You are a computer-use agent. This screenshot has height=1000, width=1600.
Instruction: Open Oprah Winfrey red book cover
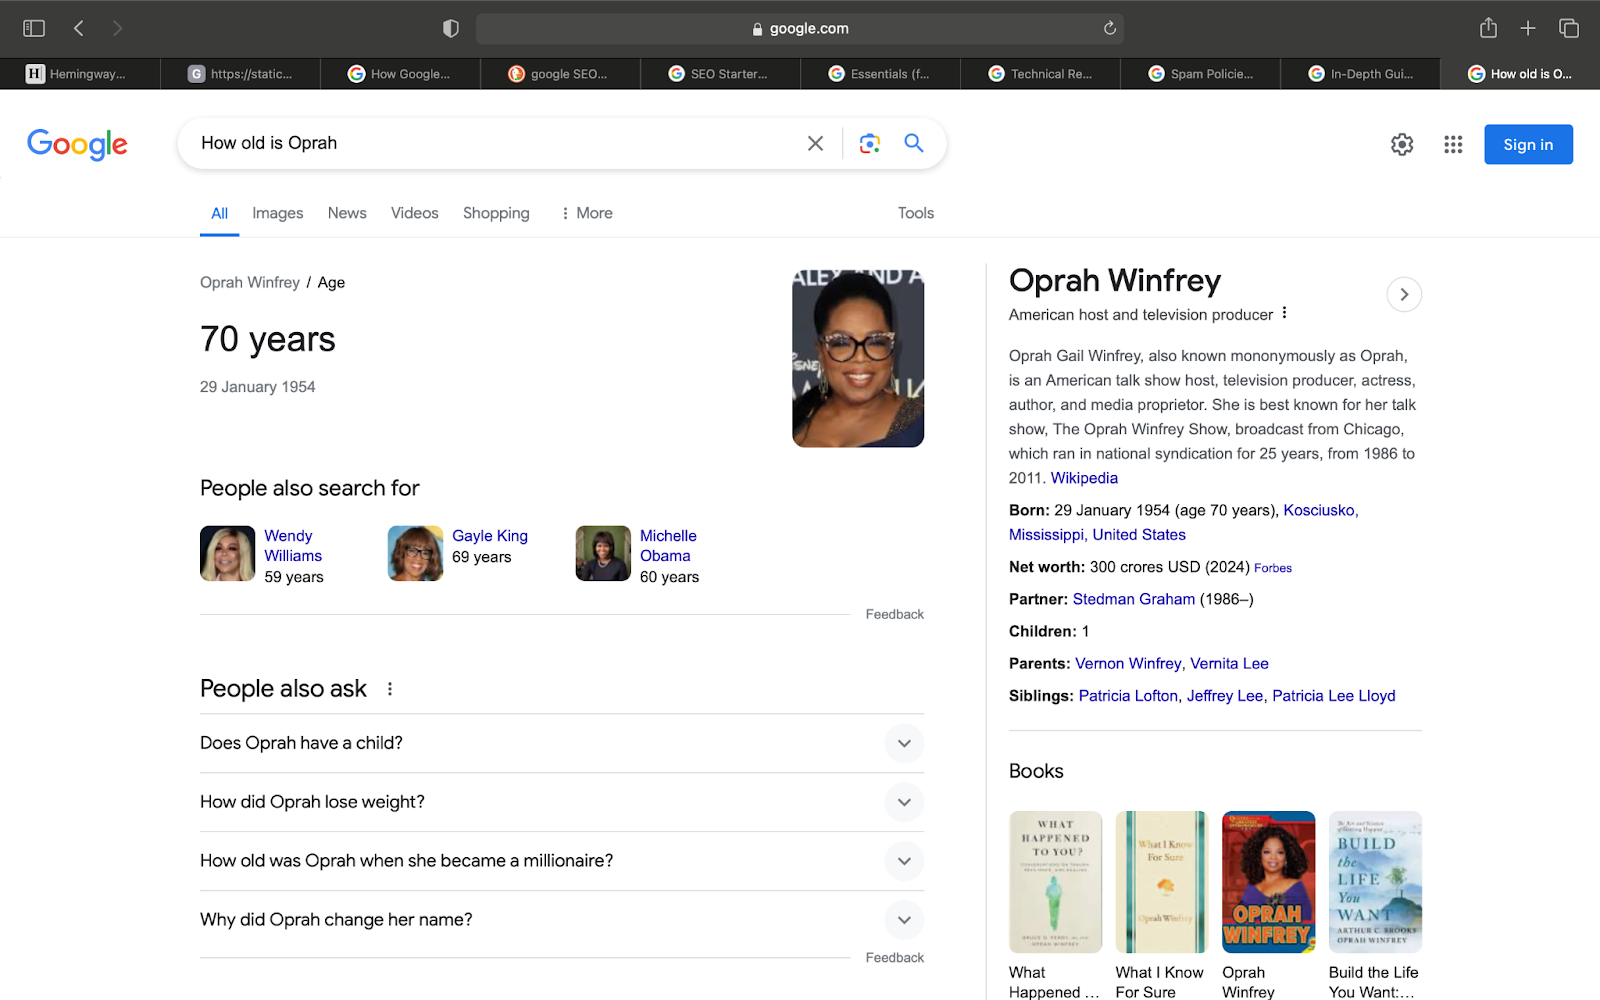(1268, 882)
